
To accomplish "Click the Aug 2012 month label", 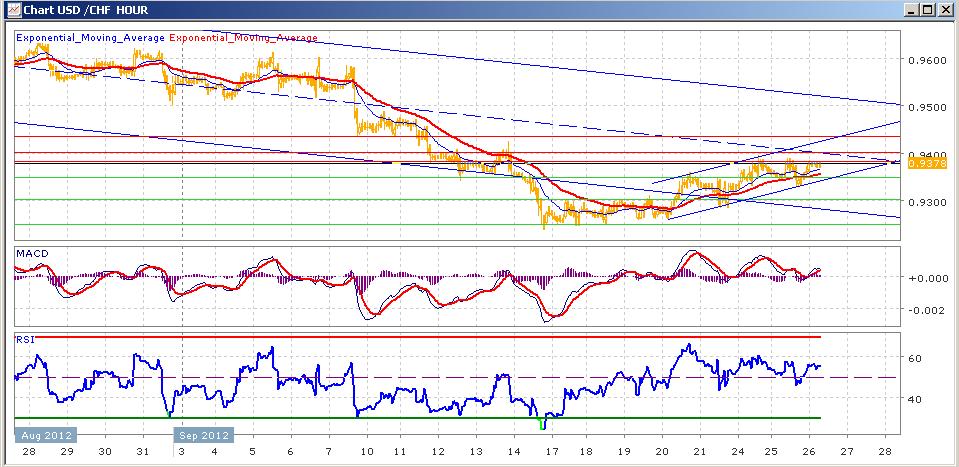I will point(46,435).
